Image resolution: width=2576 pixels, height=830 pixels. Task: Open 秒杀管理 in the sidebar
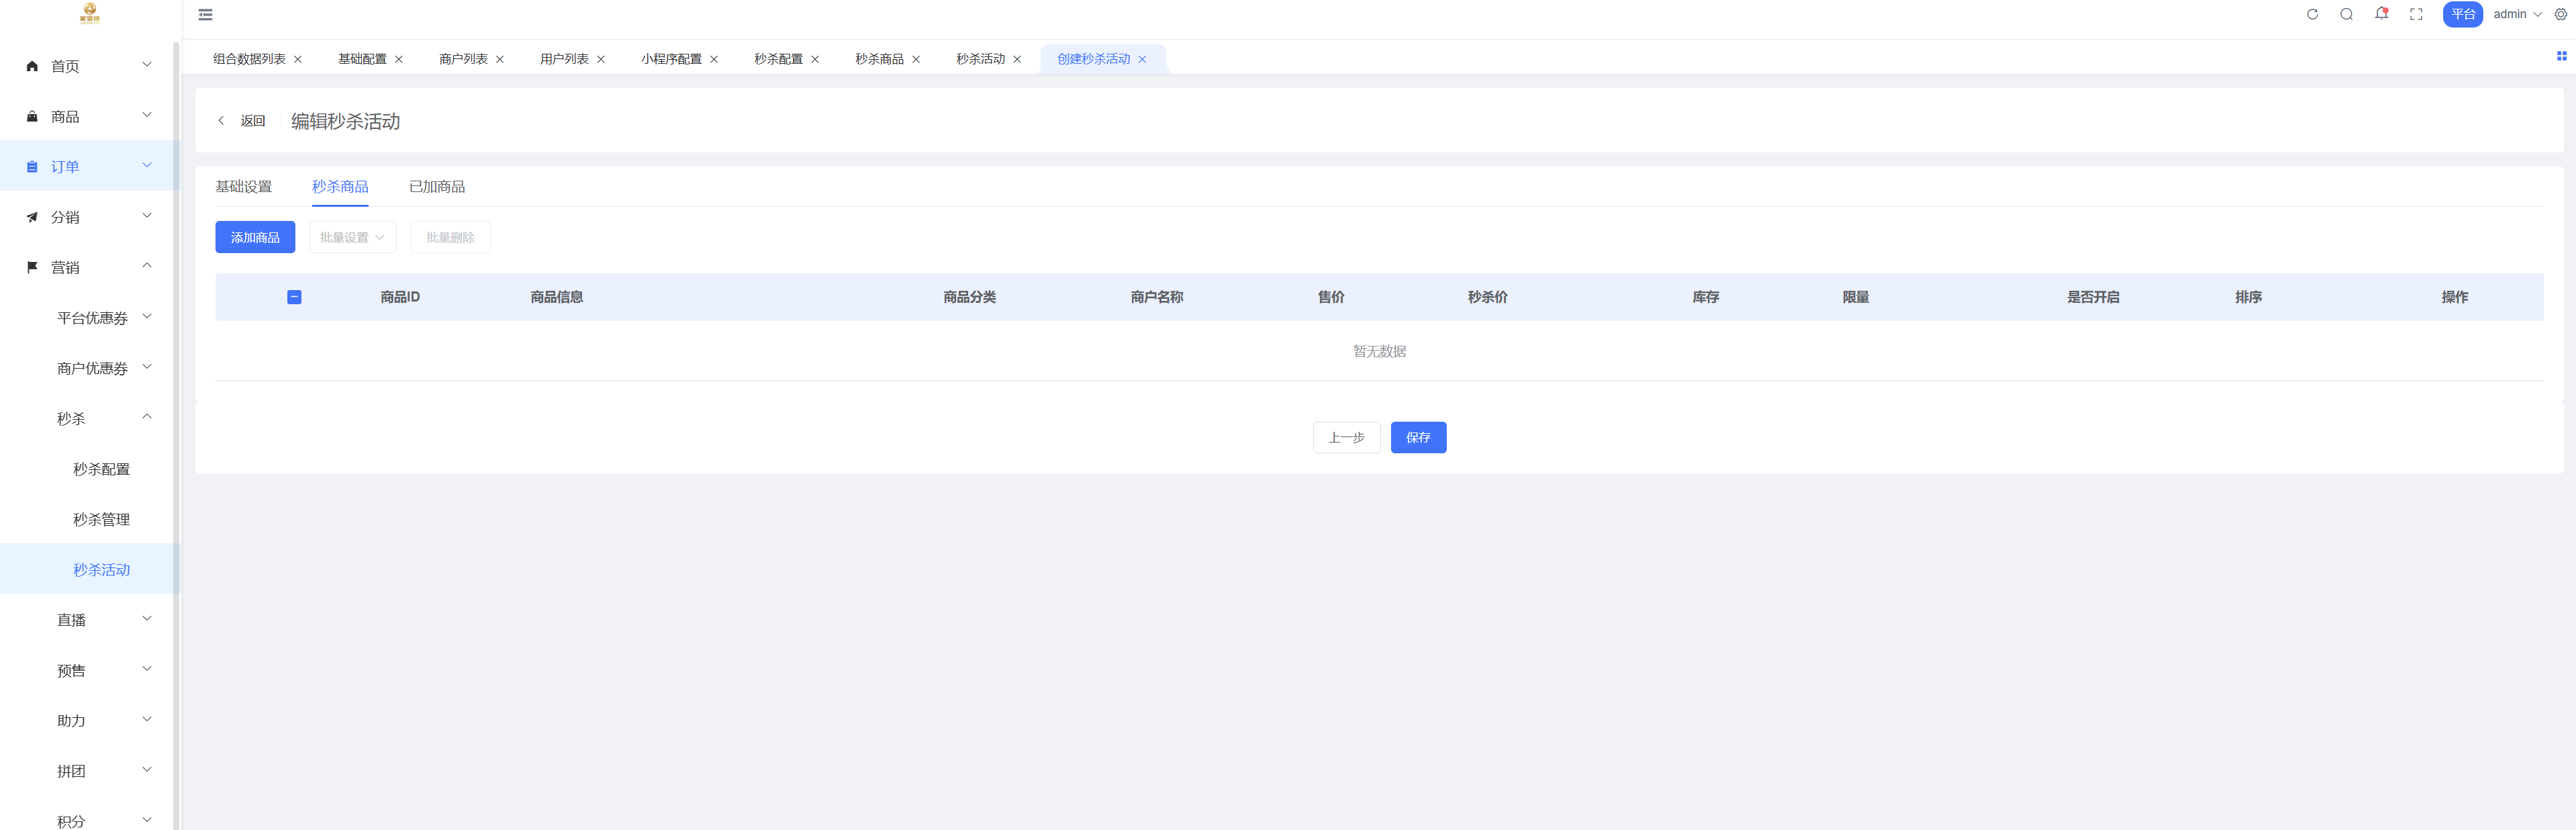pos(101,519)
